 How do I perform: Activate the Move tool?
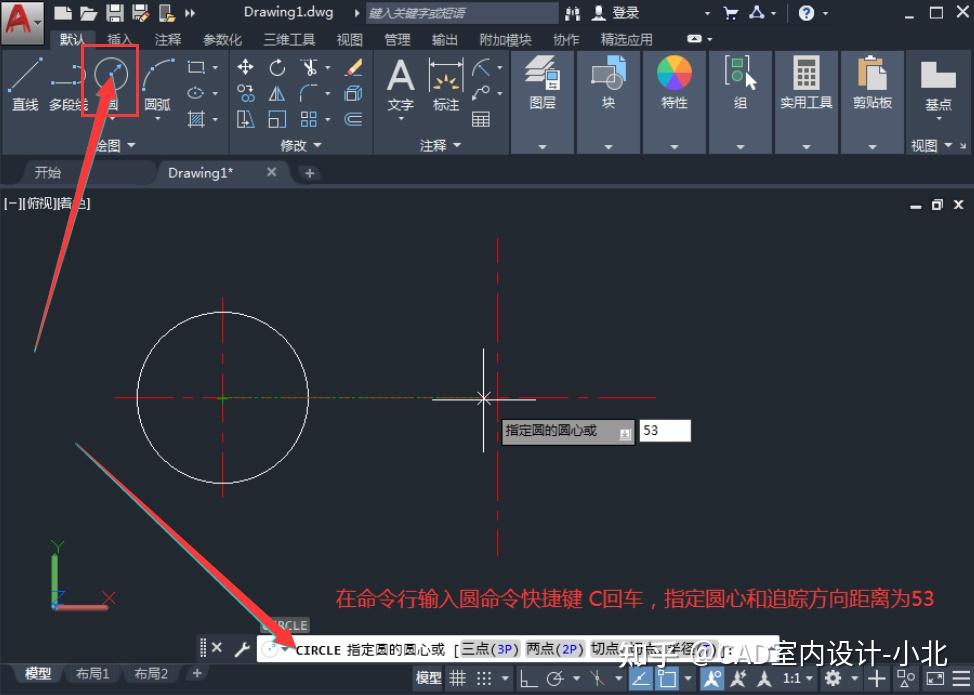(245, 67)
